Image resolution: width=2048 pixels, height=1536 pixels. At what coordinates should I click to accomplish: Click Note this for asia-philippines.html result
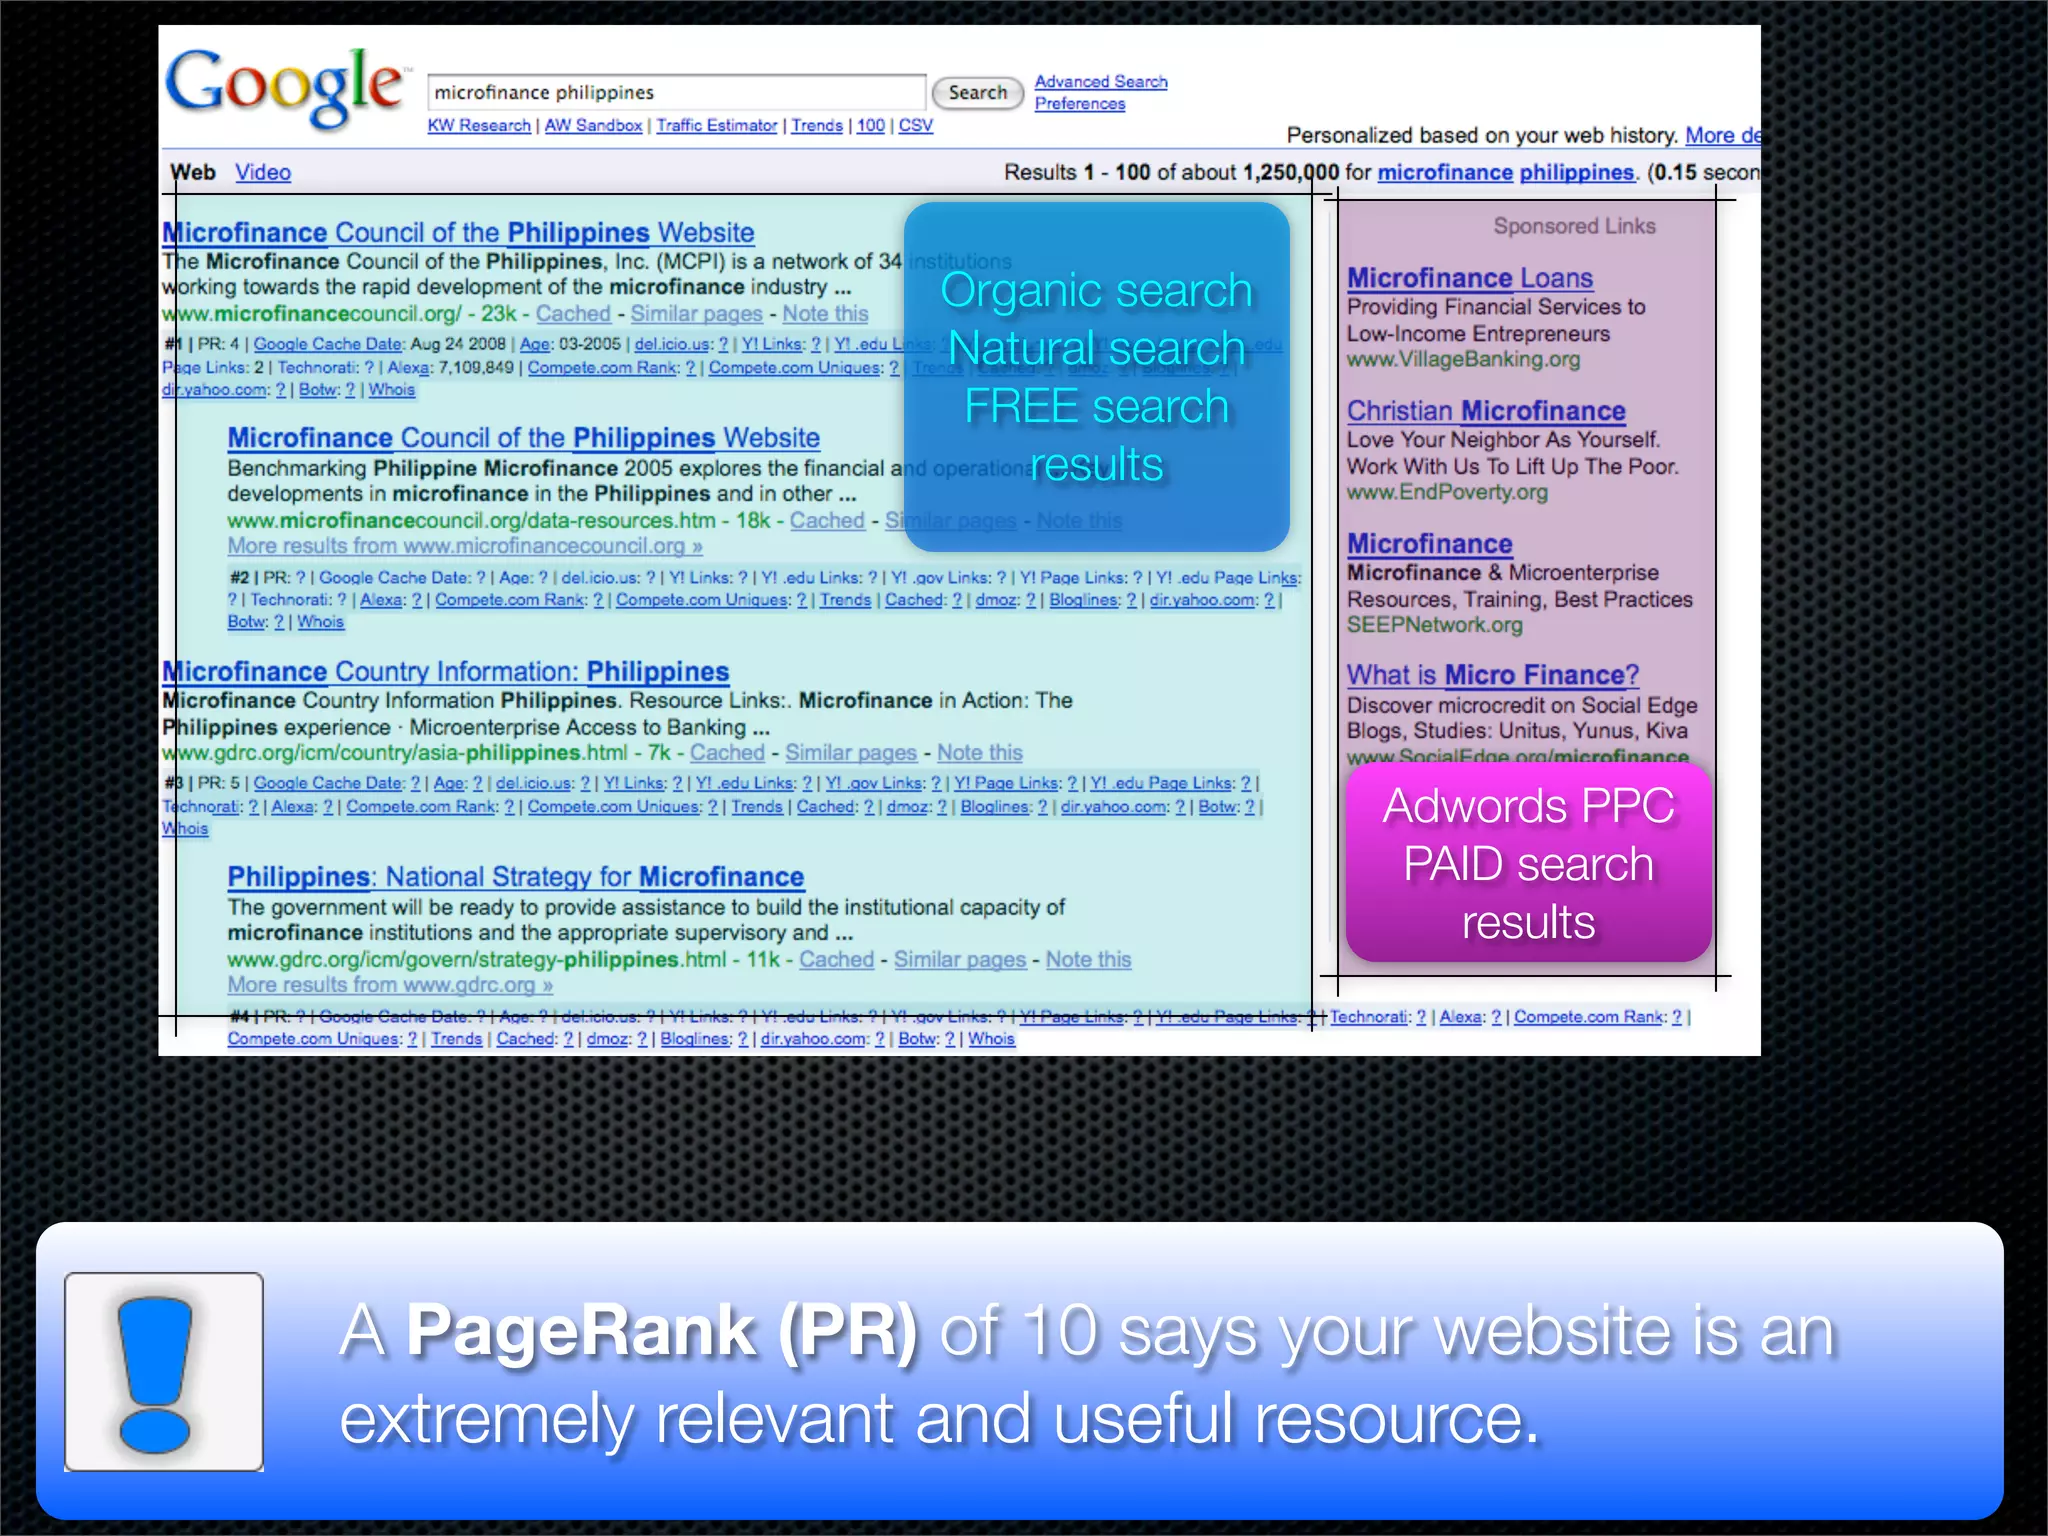(980, 753)
